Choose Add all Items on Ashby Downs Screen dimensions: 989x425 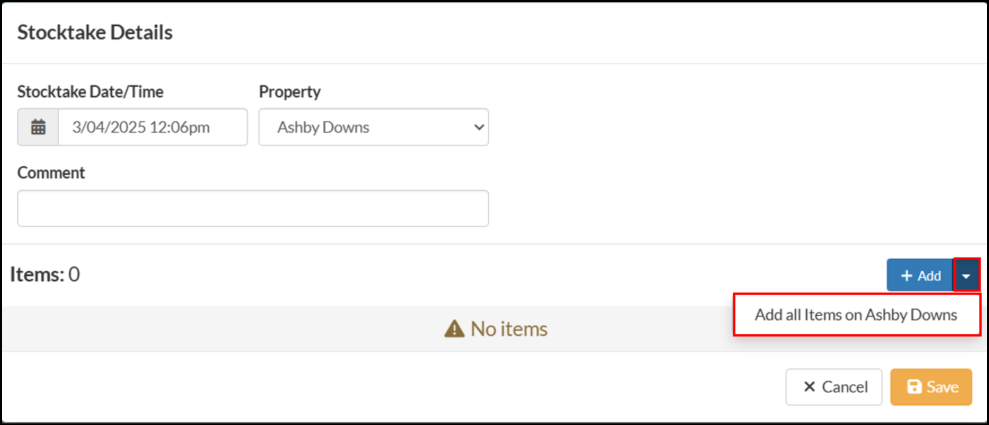click(x=857, y=315)
